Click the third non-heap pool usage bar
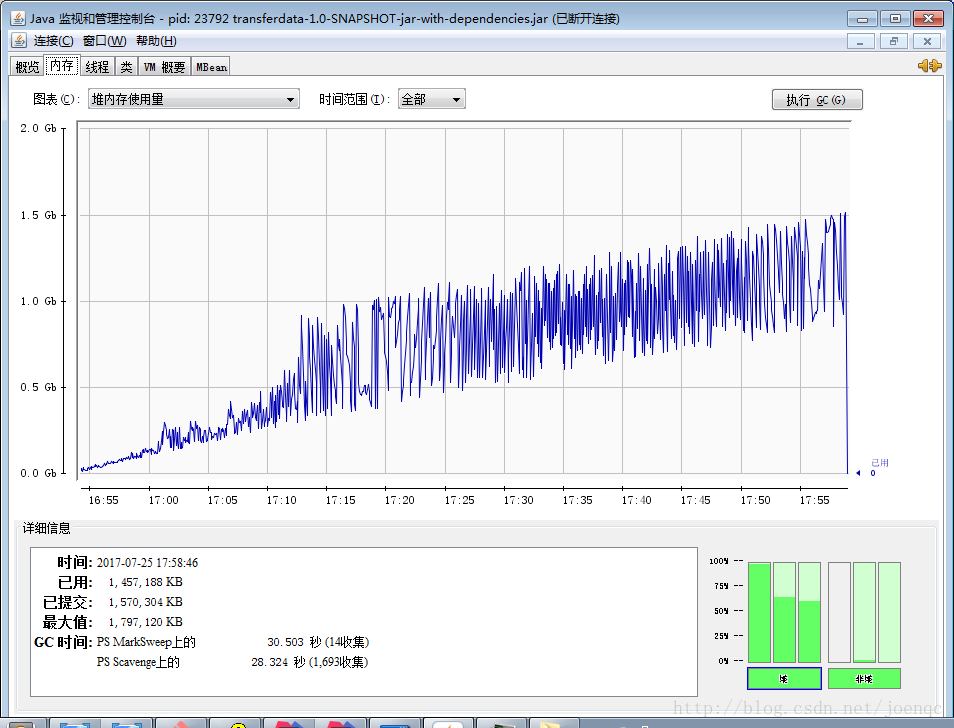The height and width of the screenshot is (728, 954). 889,612
